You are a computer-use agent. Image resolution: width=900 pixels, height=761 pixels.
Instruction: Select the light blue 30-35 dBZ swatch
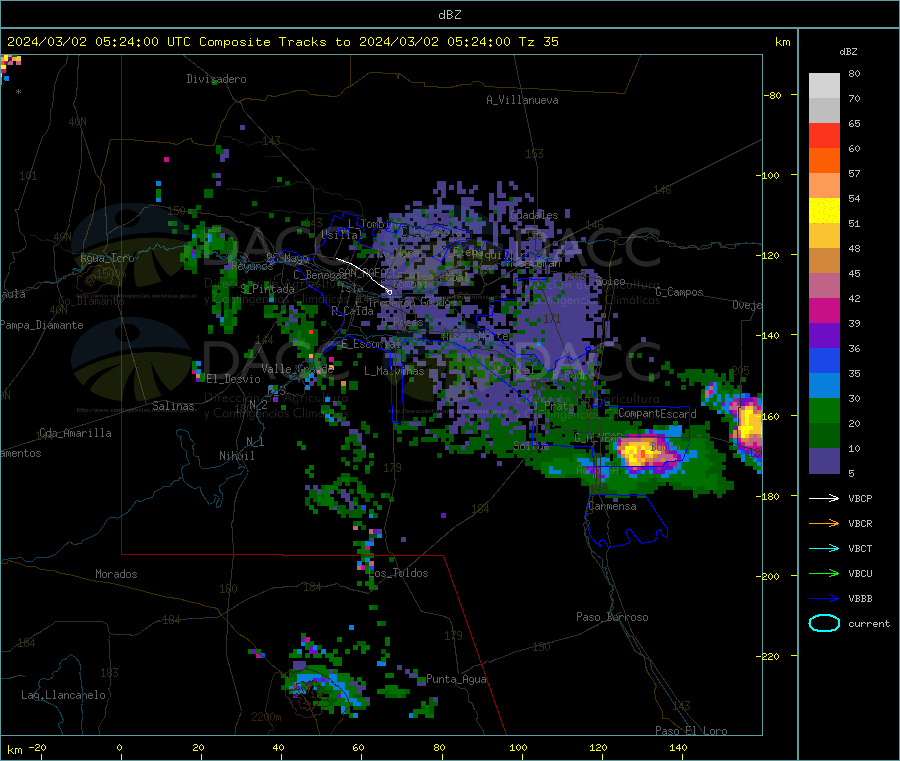[x=824, y=386]
